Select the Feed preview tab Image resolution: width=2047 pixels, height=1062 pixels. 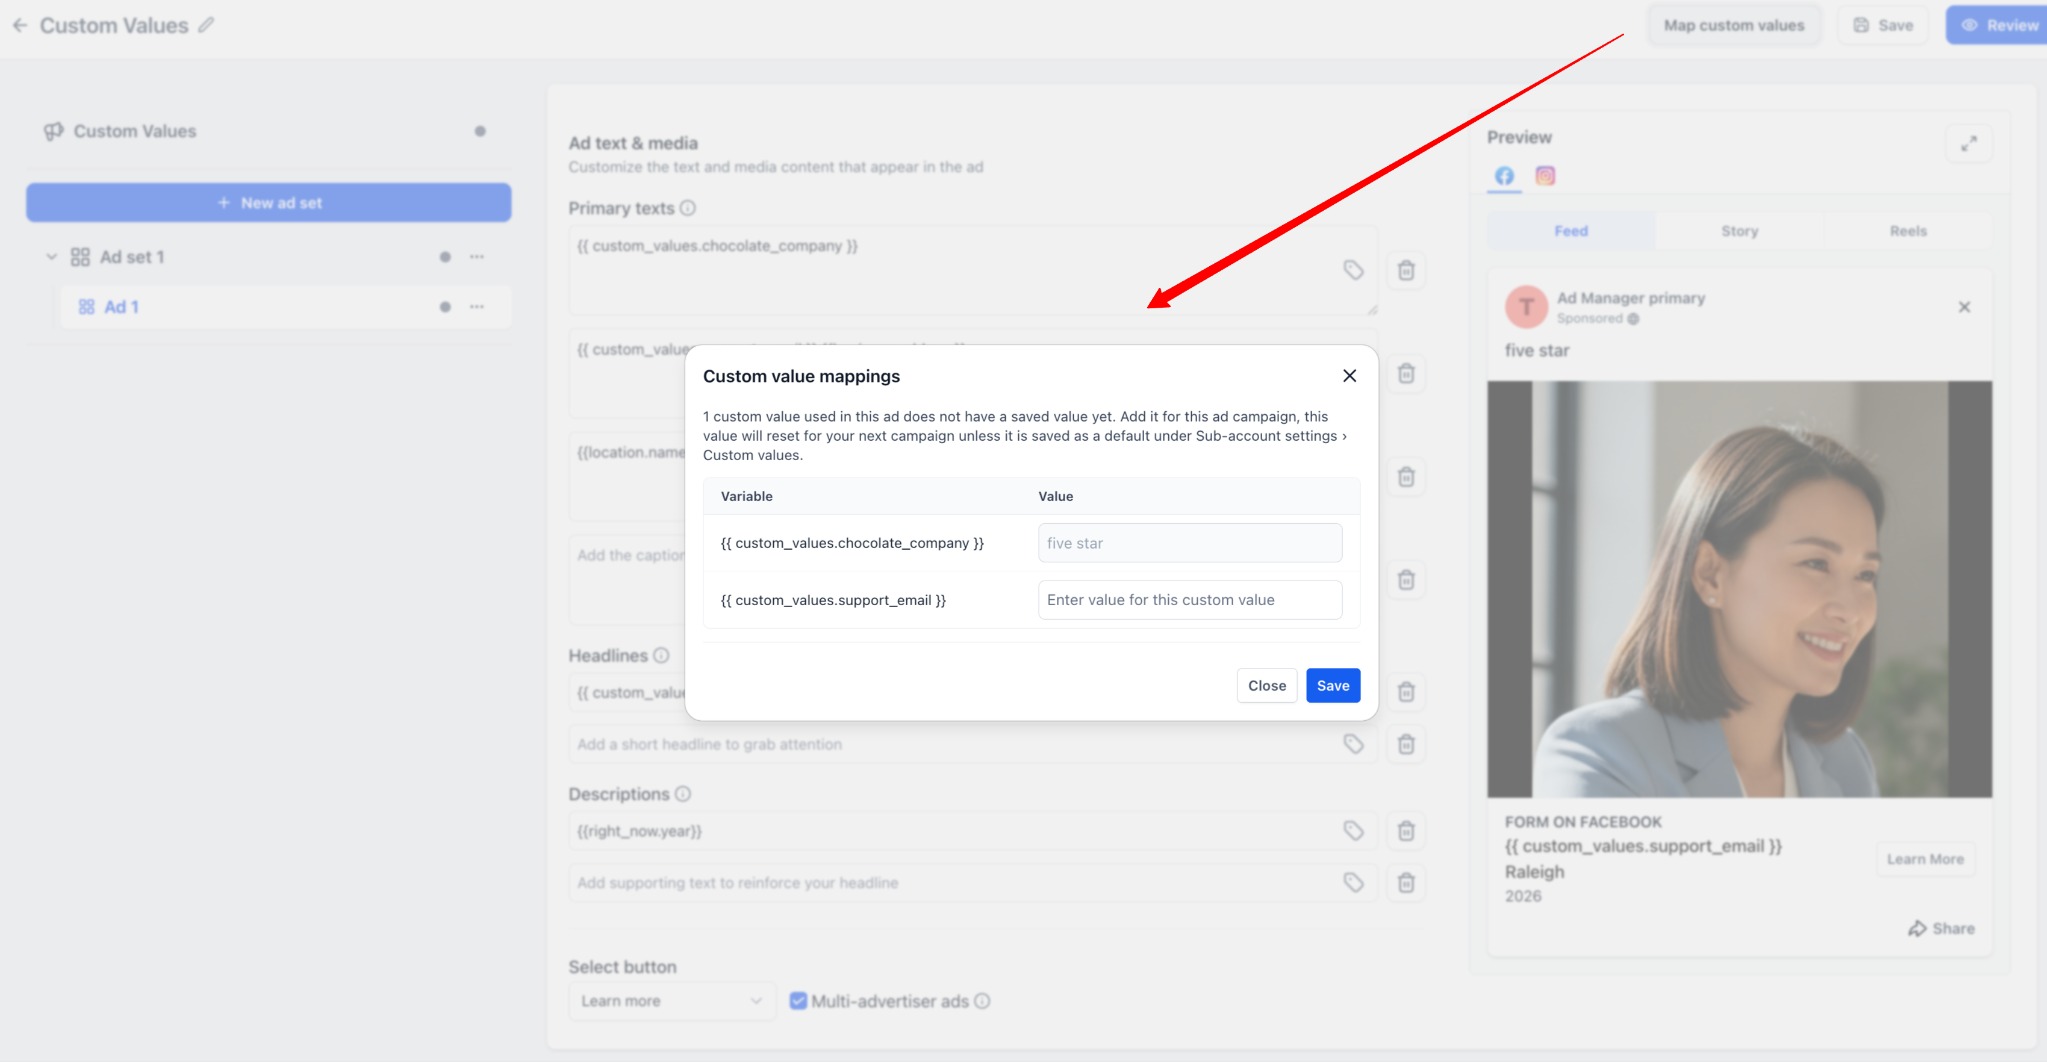click(1571, 231)
